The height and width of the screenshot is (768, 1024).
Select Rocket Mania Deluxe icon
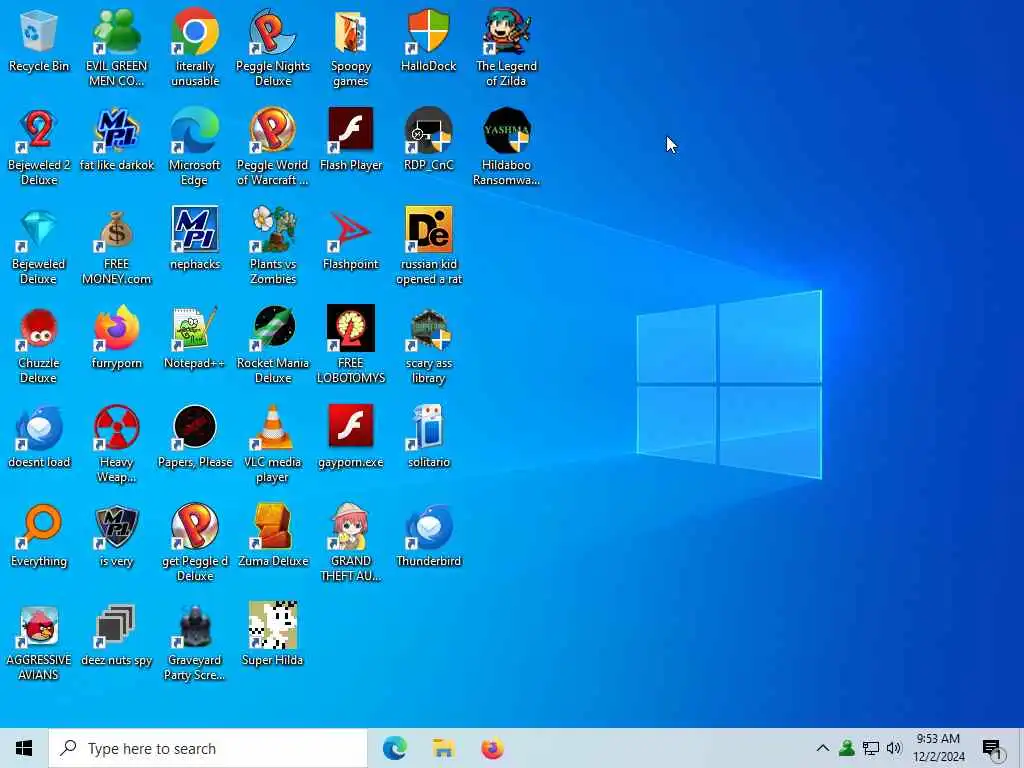coord(273,344)
